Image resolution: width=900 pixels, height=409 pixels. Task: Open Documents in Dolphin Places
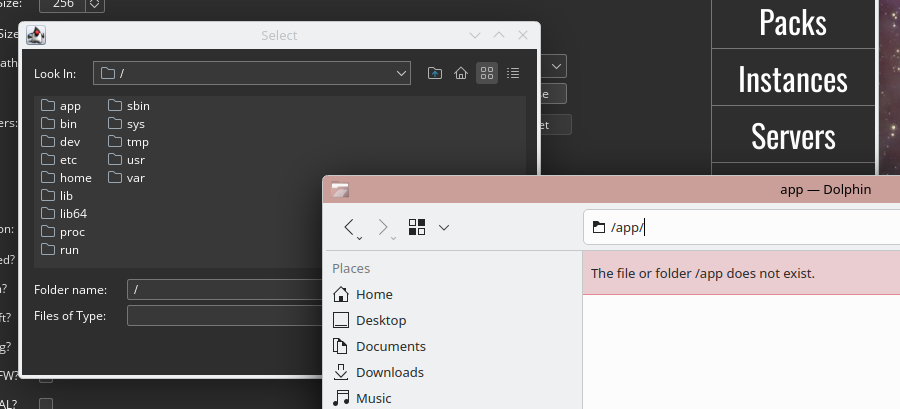click(x=379, y=346)
